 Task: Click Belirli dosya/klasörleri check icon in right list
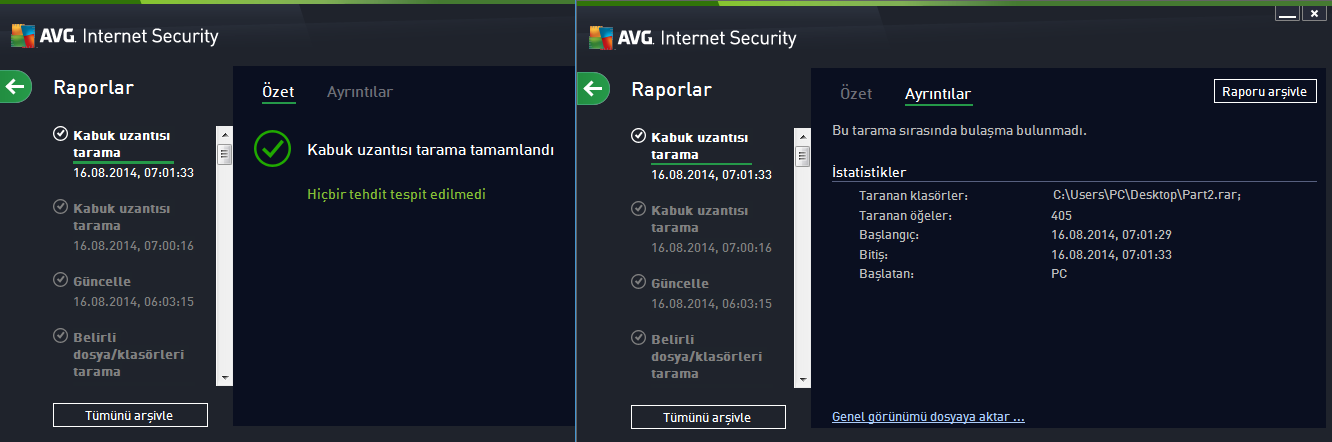tap(639, 338)
